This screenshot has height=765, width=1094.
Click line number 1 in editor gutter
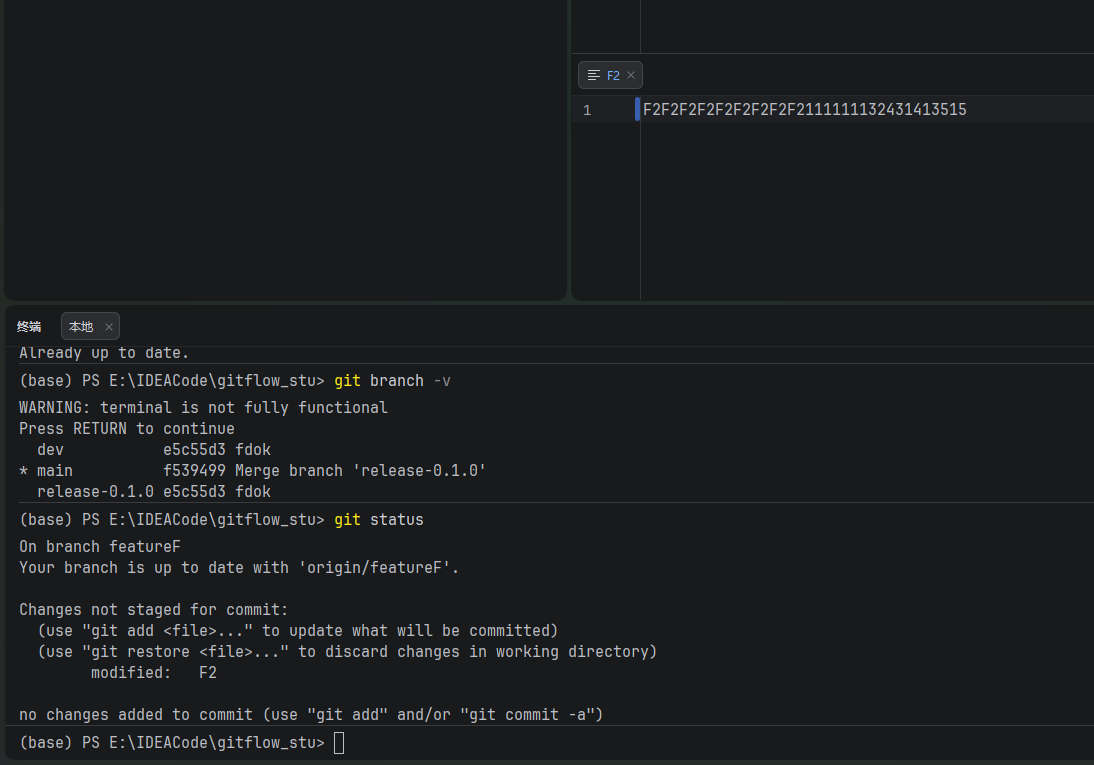[x=587, y=110]
